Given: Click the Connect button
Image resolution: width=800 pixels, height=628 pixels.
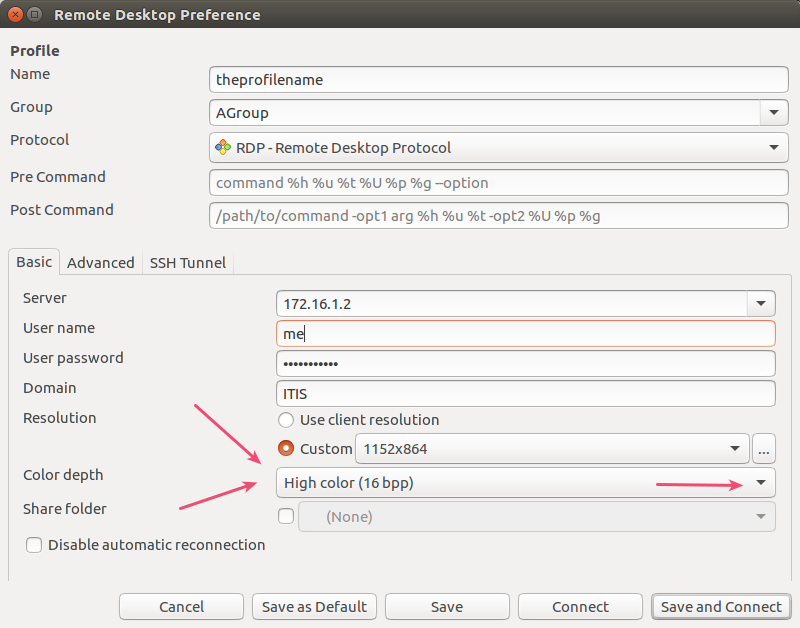Looking at the screenshot, I should [580, 607].
